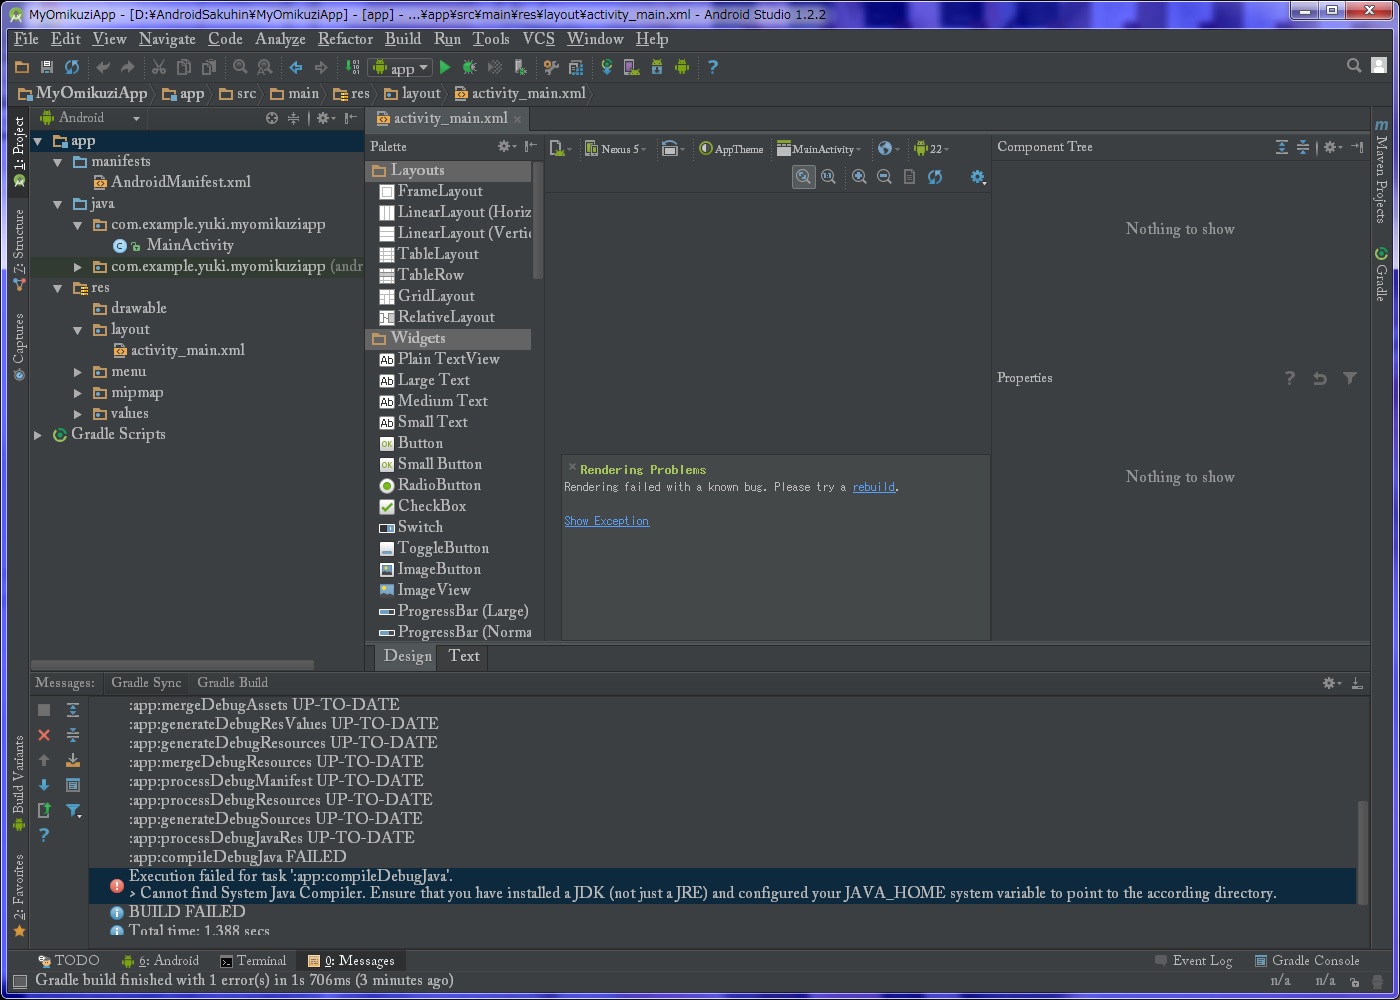Toggle the tool window quick-access button in status bar
The image size is (1400, 1000).
pos(19,981)
